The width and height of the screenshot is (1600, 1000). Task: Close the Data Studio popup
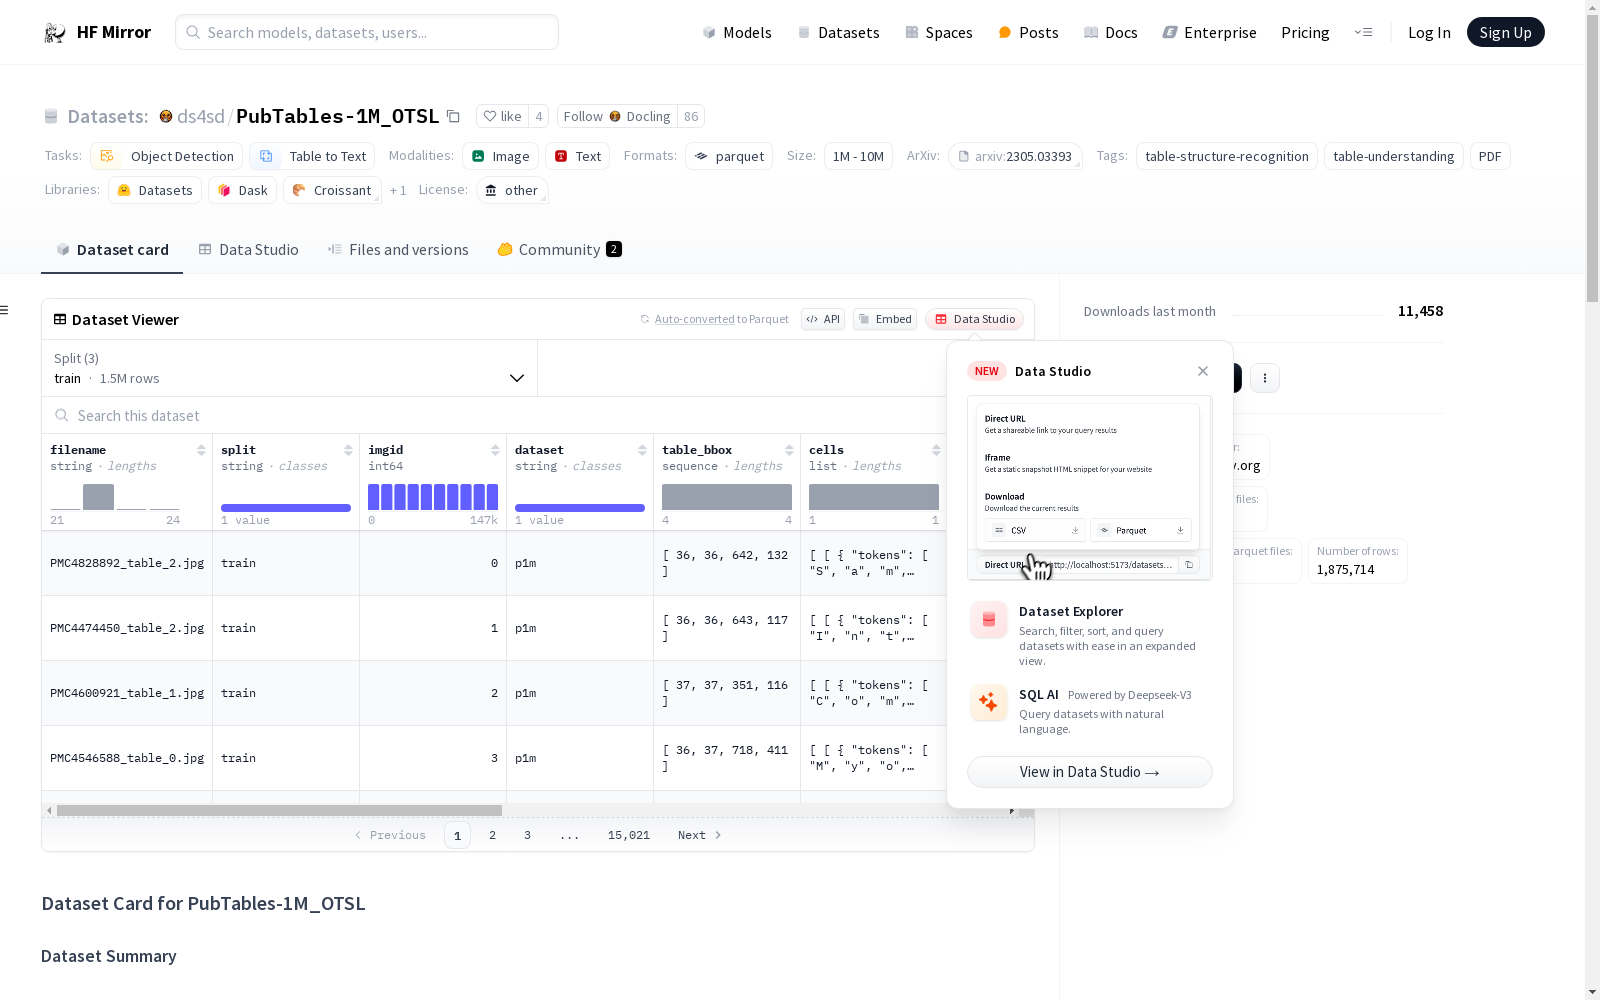coord(1202,371)
